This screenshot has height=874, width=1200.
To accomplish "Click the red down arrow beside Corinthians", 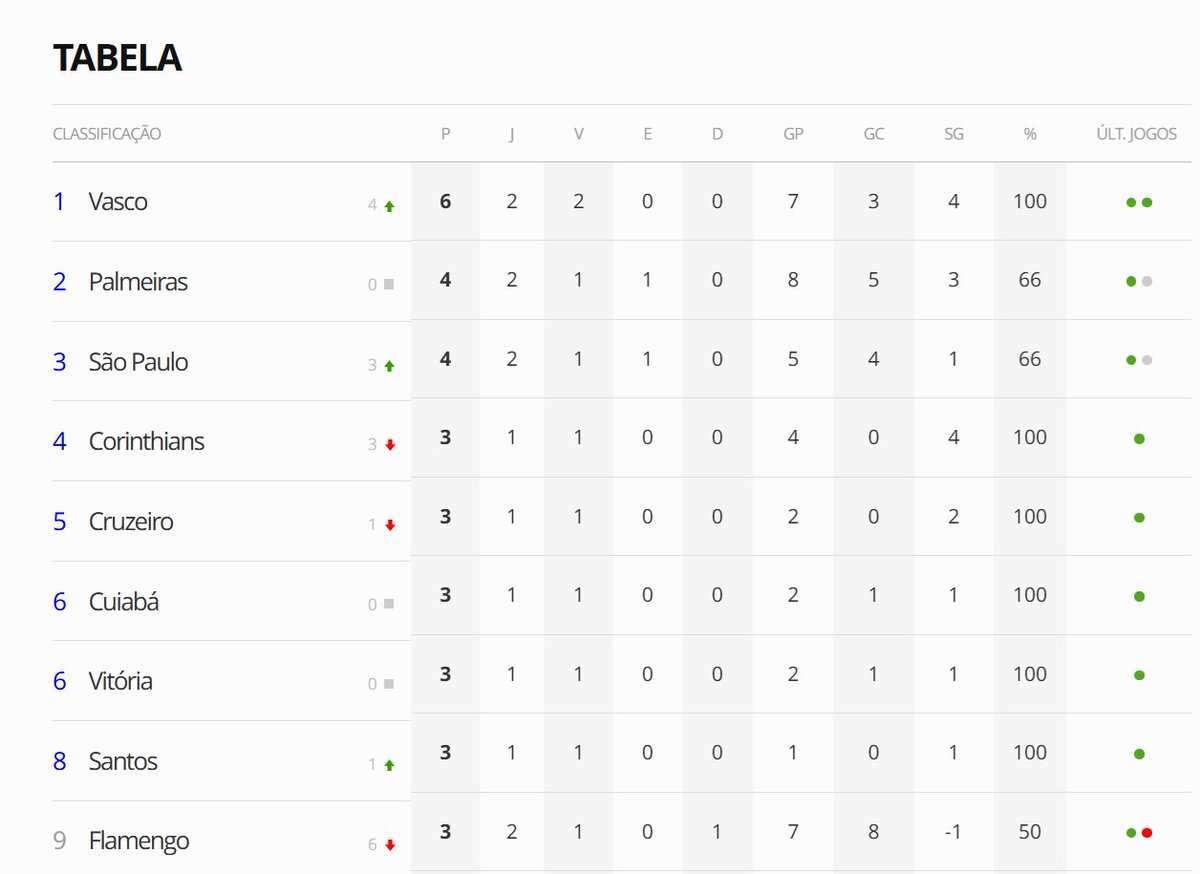I will [x=390, y=445].
